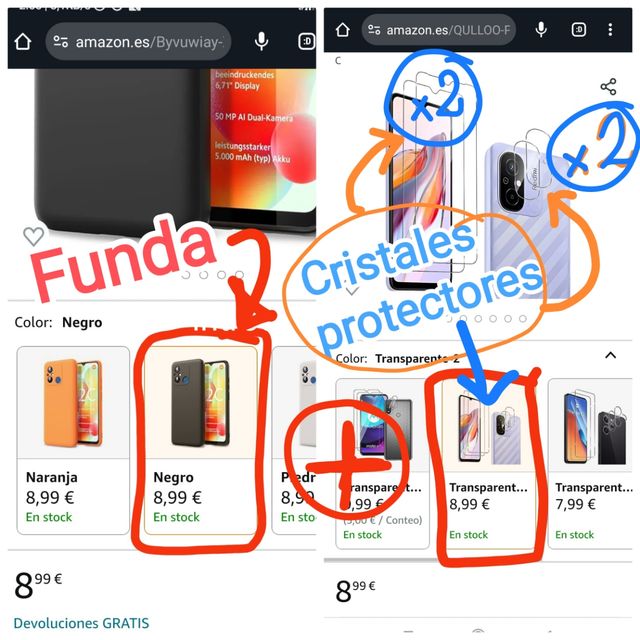Open the tab switcher in left browser

[307, 41]
